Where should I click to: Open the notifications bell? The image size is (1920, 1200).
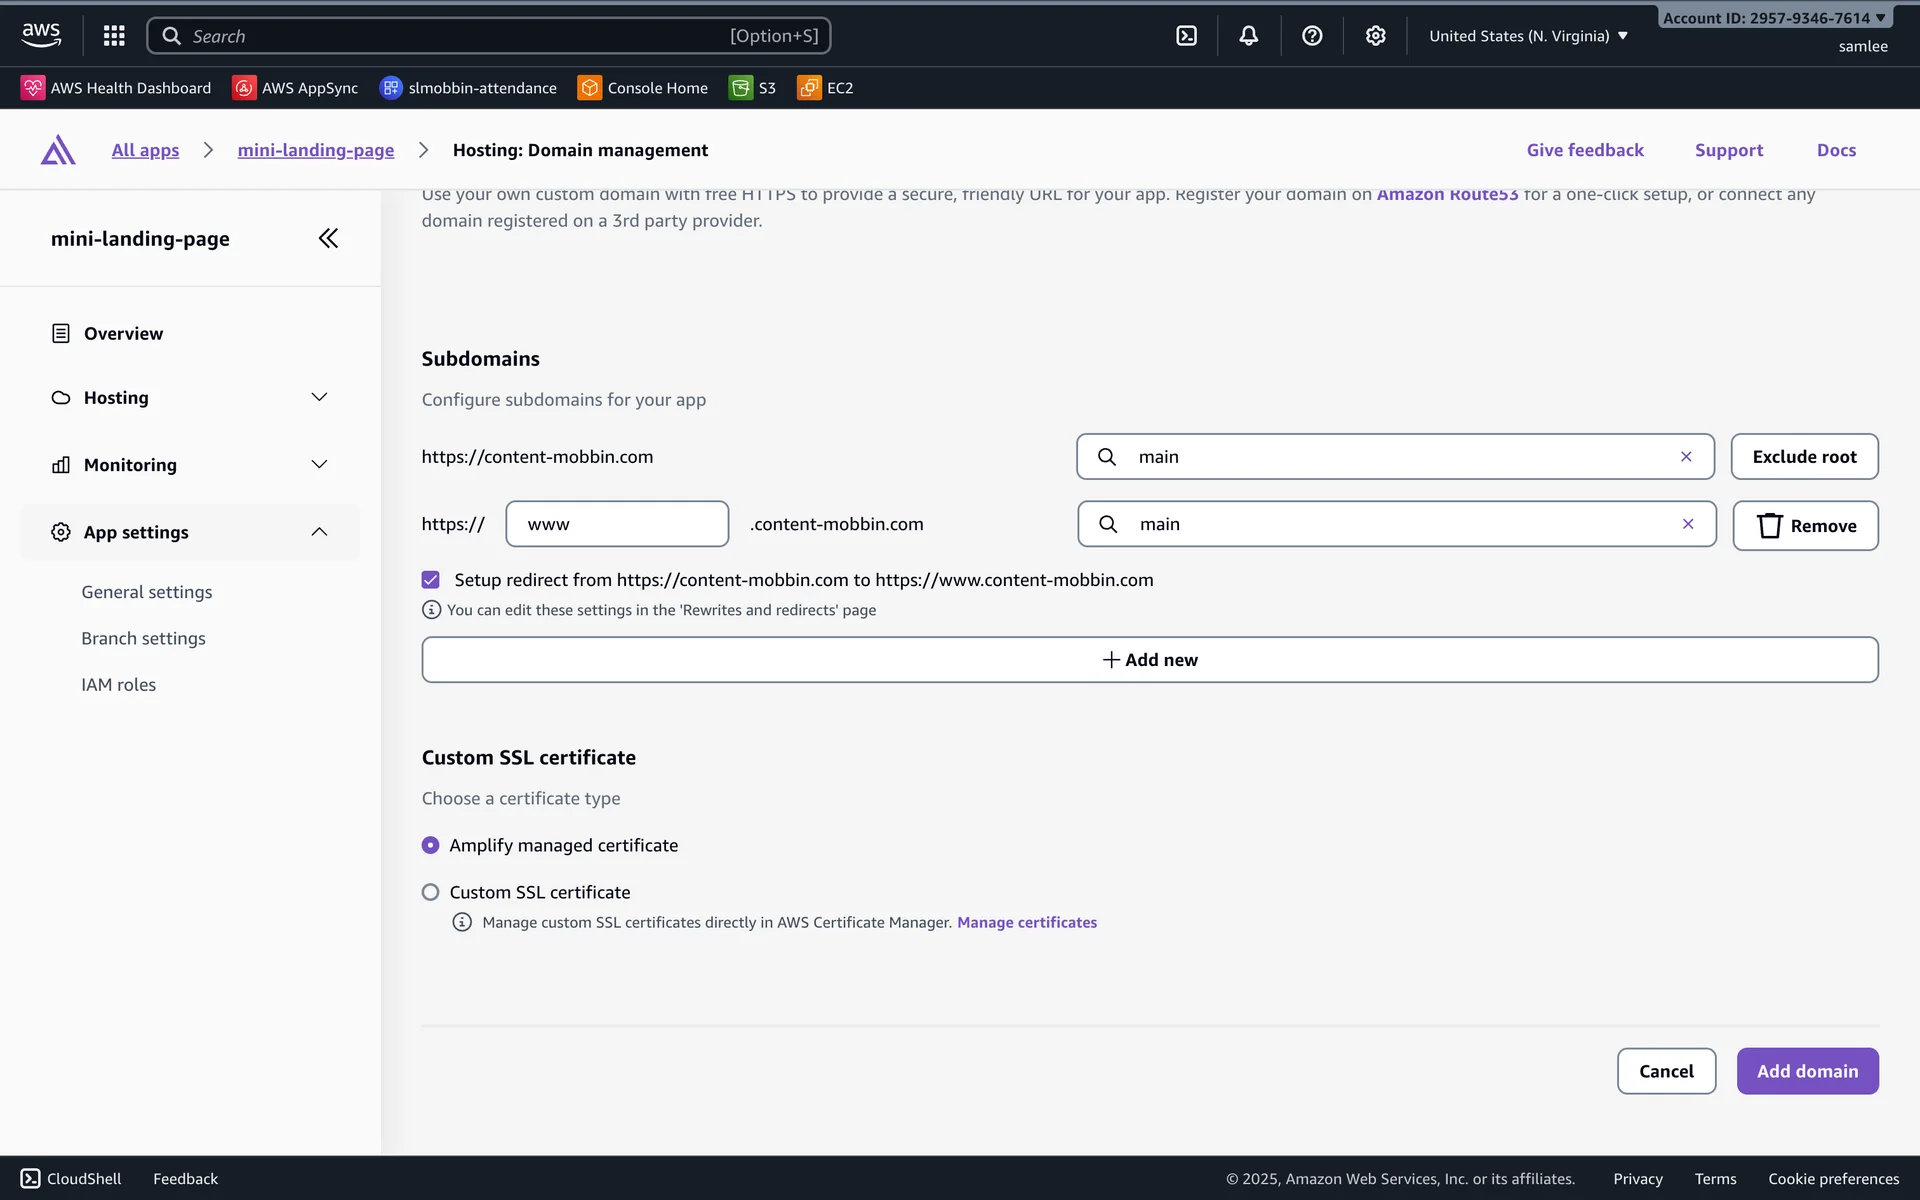[x=1249, y=36]
